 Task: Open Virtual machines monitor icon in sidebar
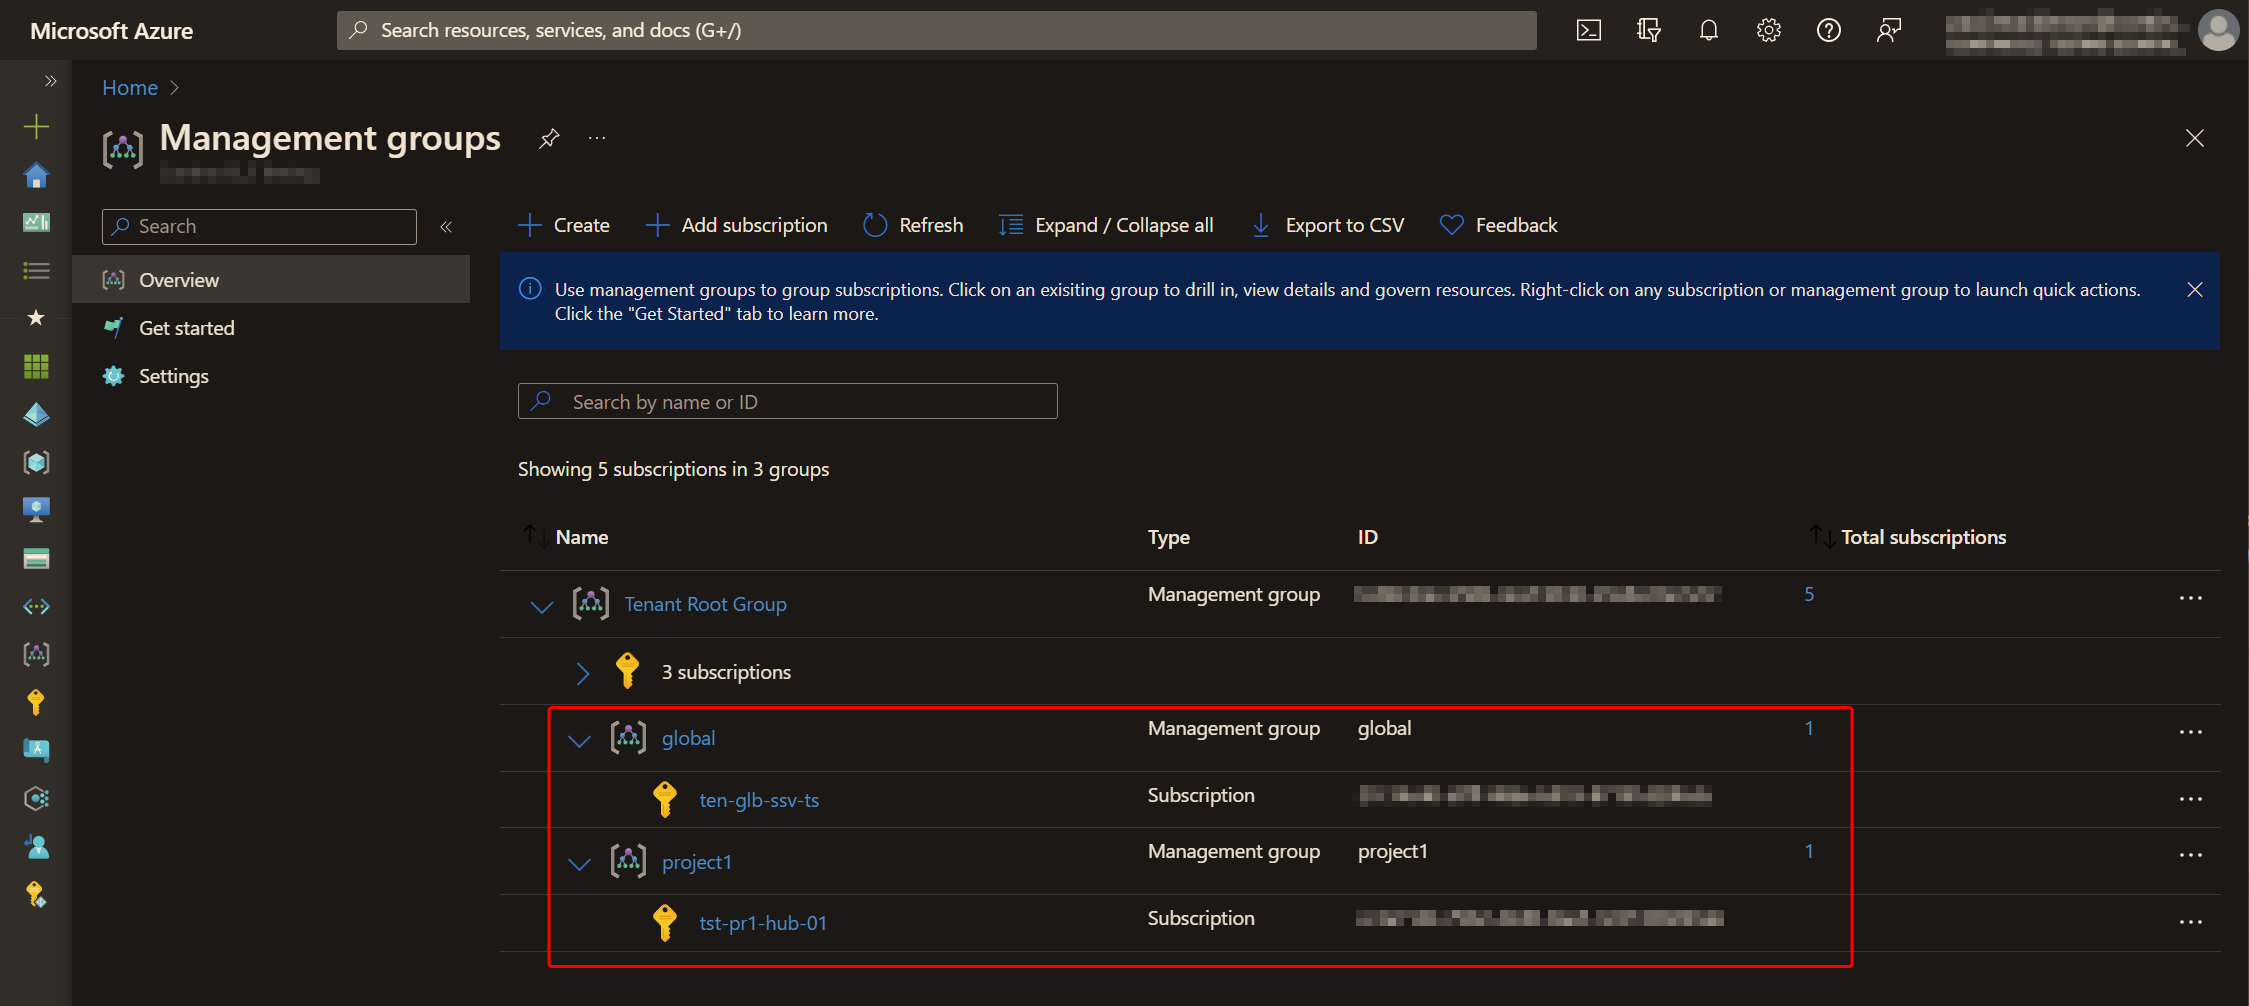click(36, 510)
